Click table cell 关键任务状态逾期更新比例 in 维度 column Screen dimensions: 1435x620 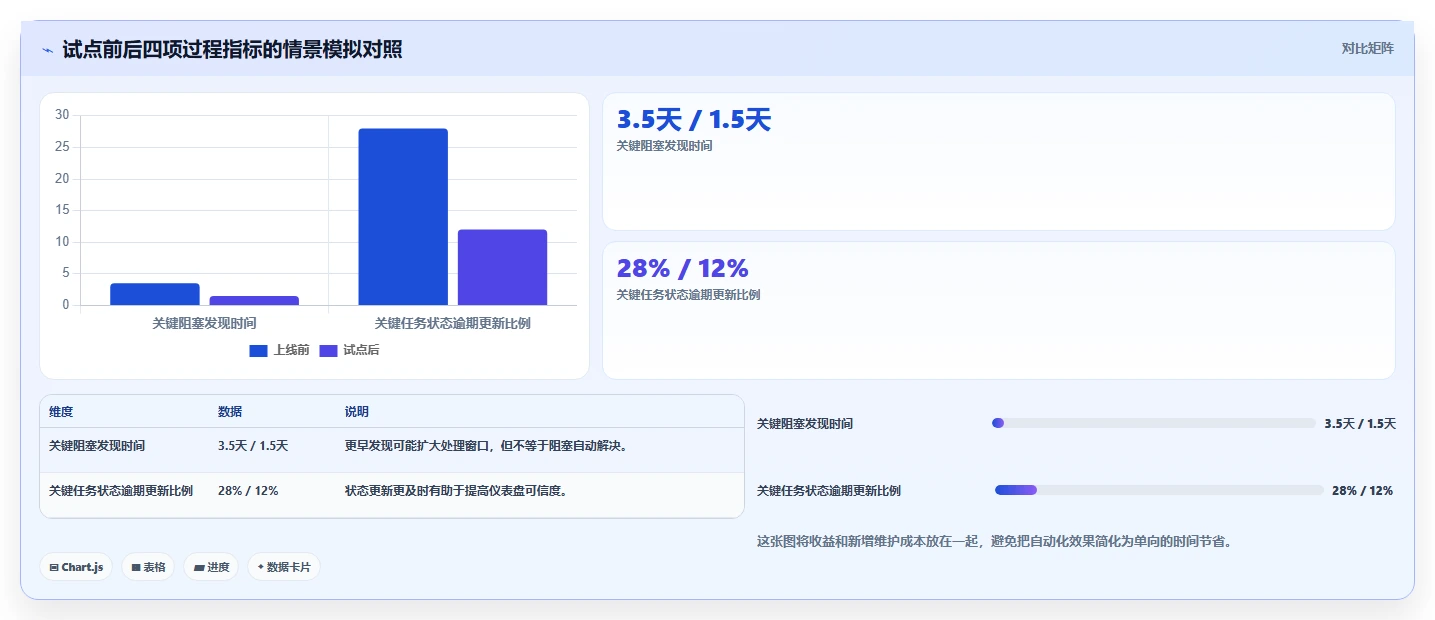121,491
